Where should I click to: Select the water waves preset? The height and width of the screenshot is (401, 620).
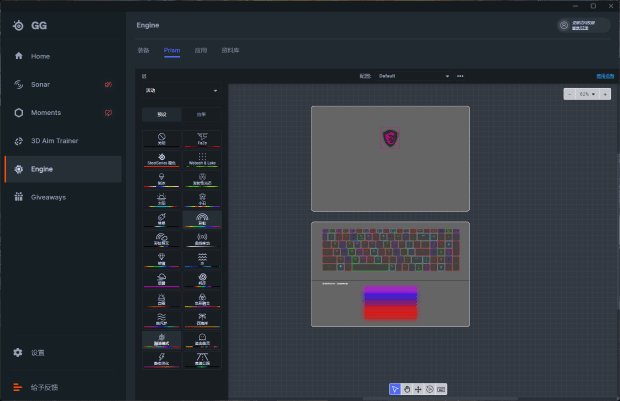click(x=202, y=259)
